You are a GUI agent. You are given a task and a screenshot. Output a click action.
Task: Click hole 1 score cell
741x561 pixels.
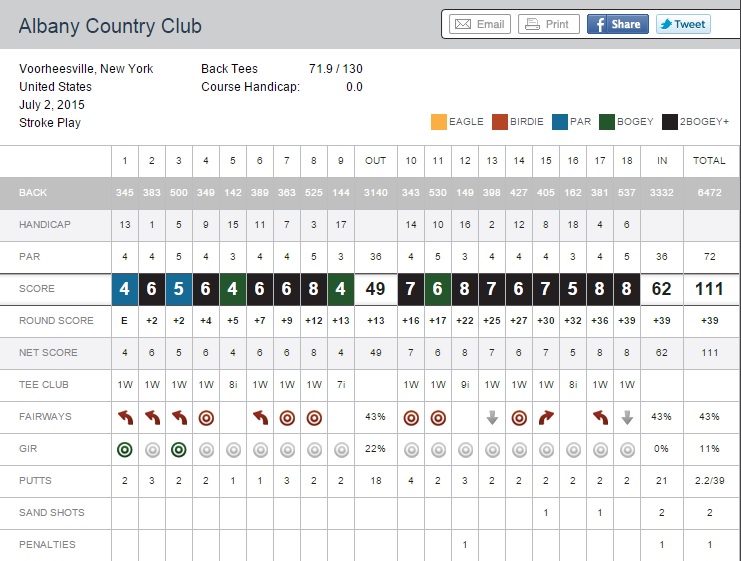pos(125,289)
